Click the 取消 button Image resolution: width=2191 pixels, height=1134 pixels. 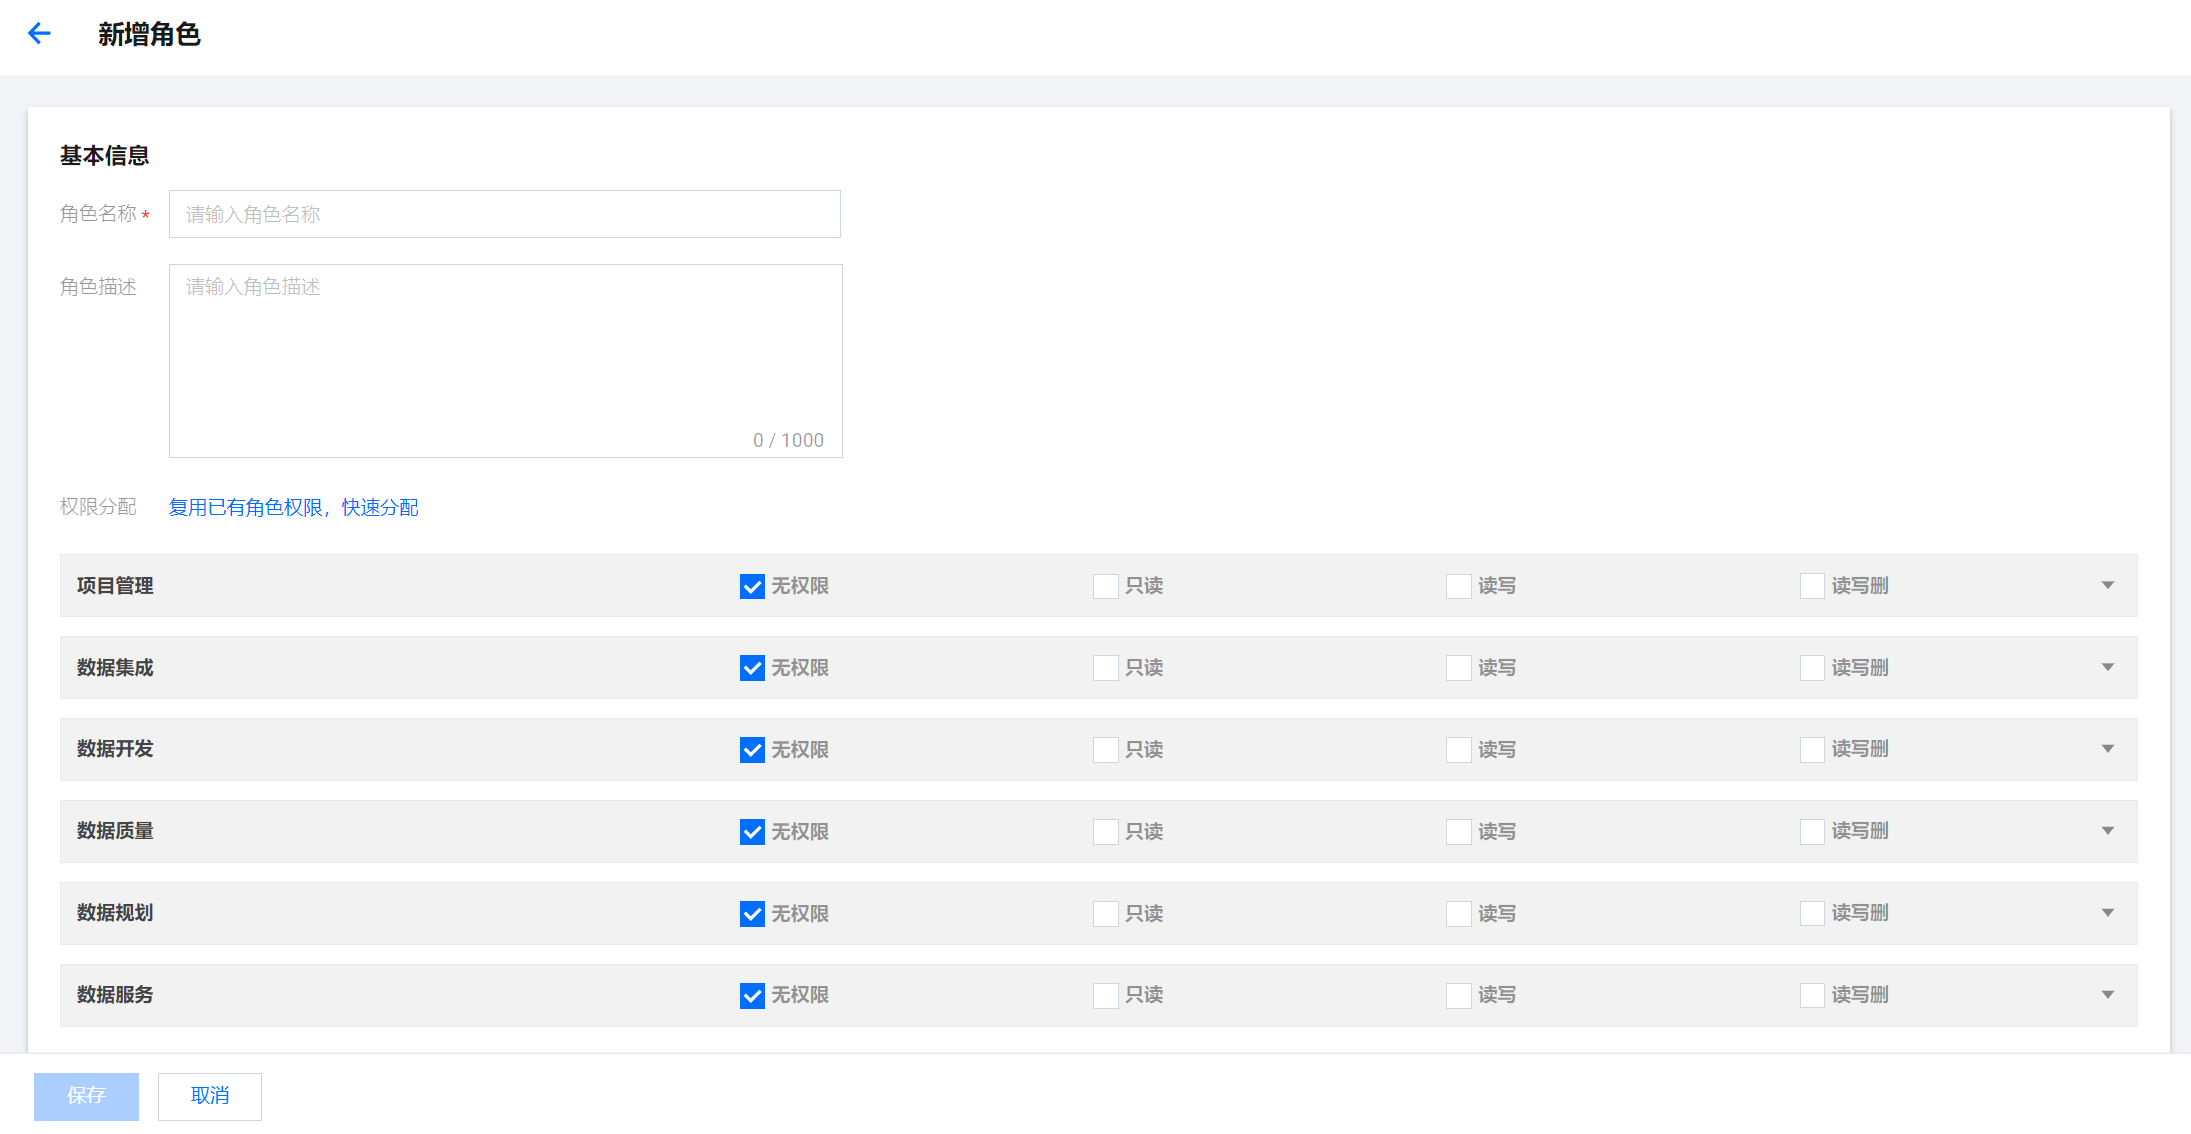(x=210, y=1096)
